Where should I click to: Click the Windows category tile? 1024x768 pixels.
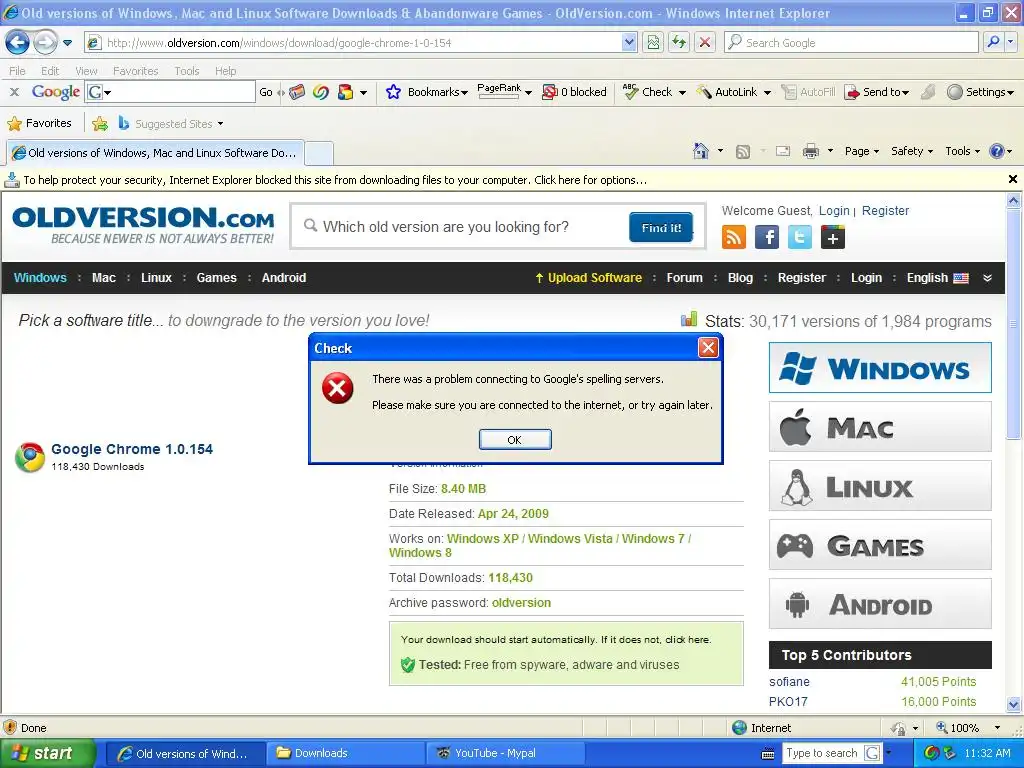coord(880,368)
